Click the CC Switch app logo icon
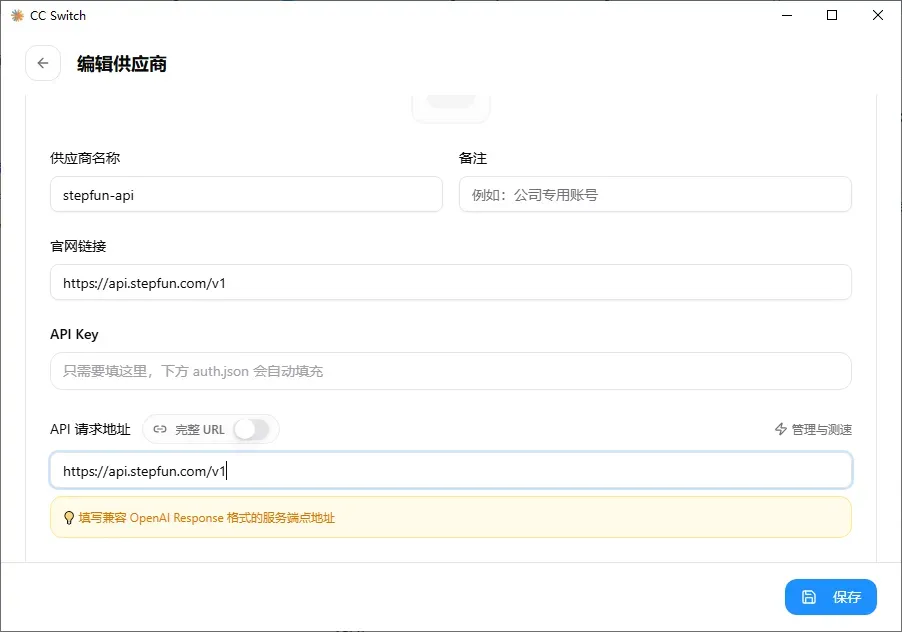Screen dimensions: 902x632 pyautogui.click(x=17, y=16)
